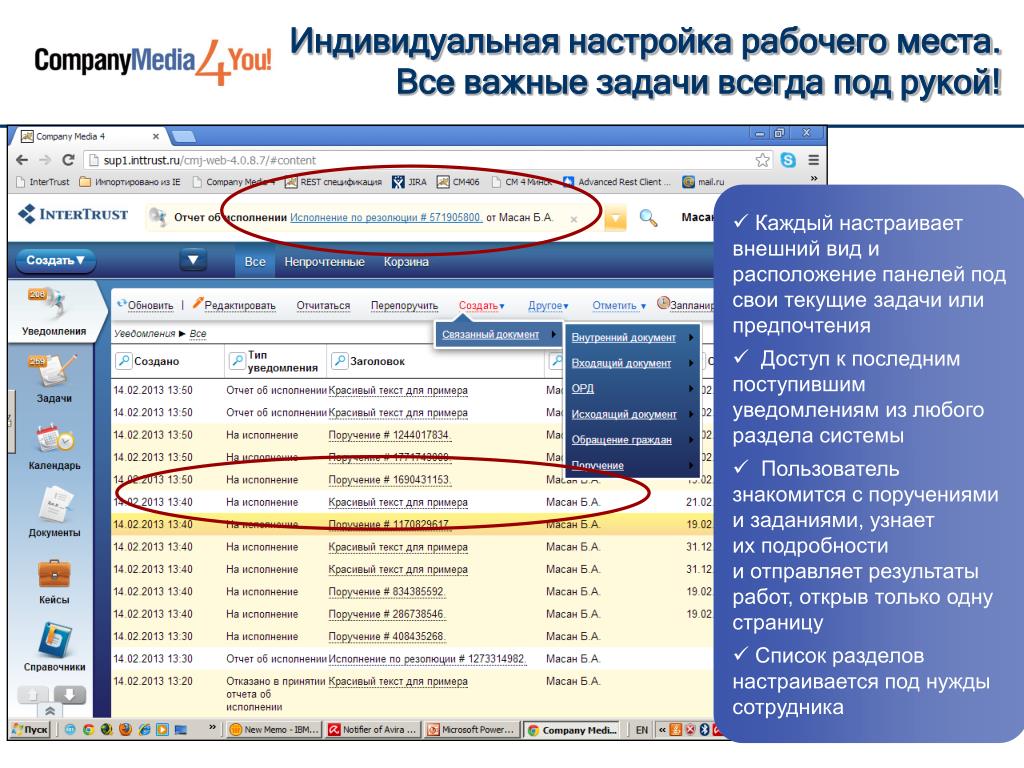The height and width of the screenshot is (768, 1024).
Task: Click the Skype extension icon
Action: 788,160
